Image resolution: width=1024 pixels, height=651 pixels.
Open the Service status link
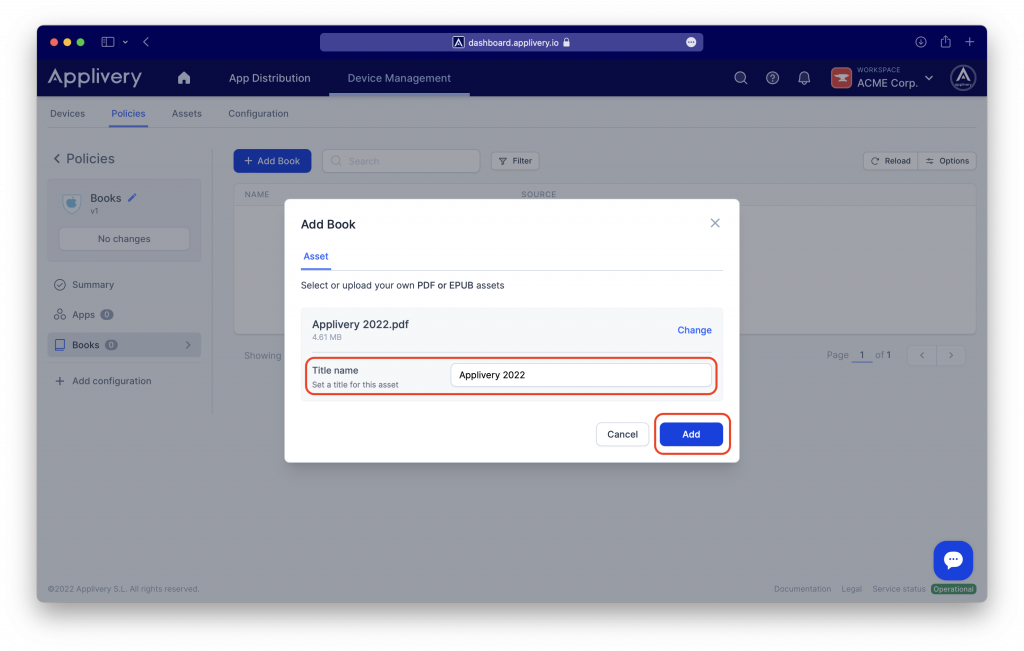[x=899, y=589]
